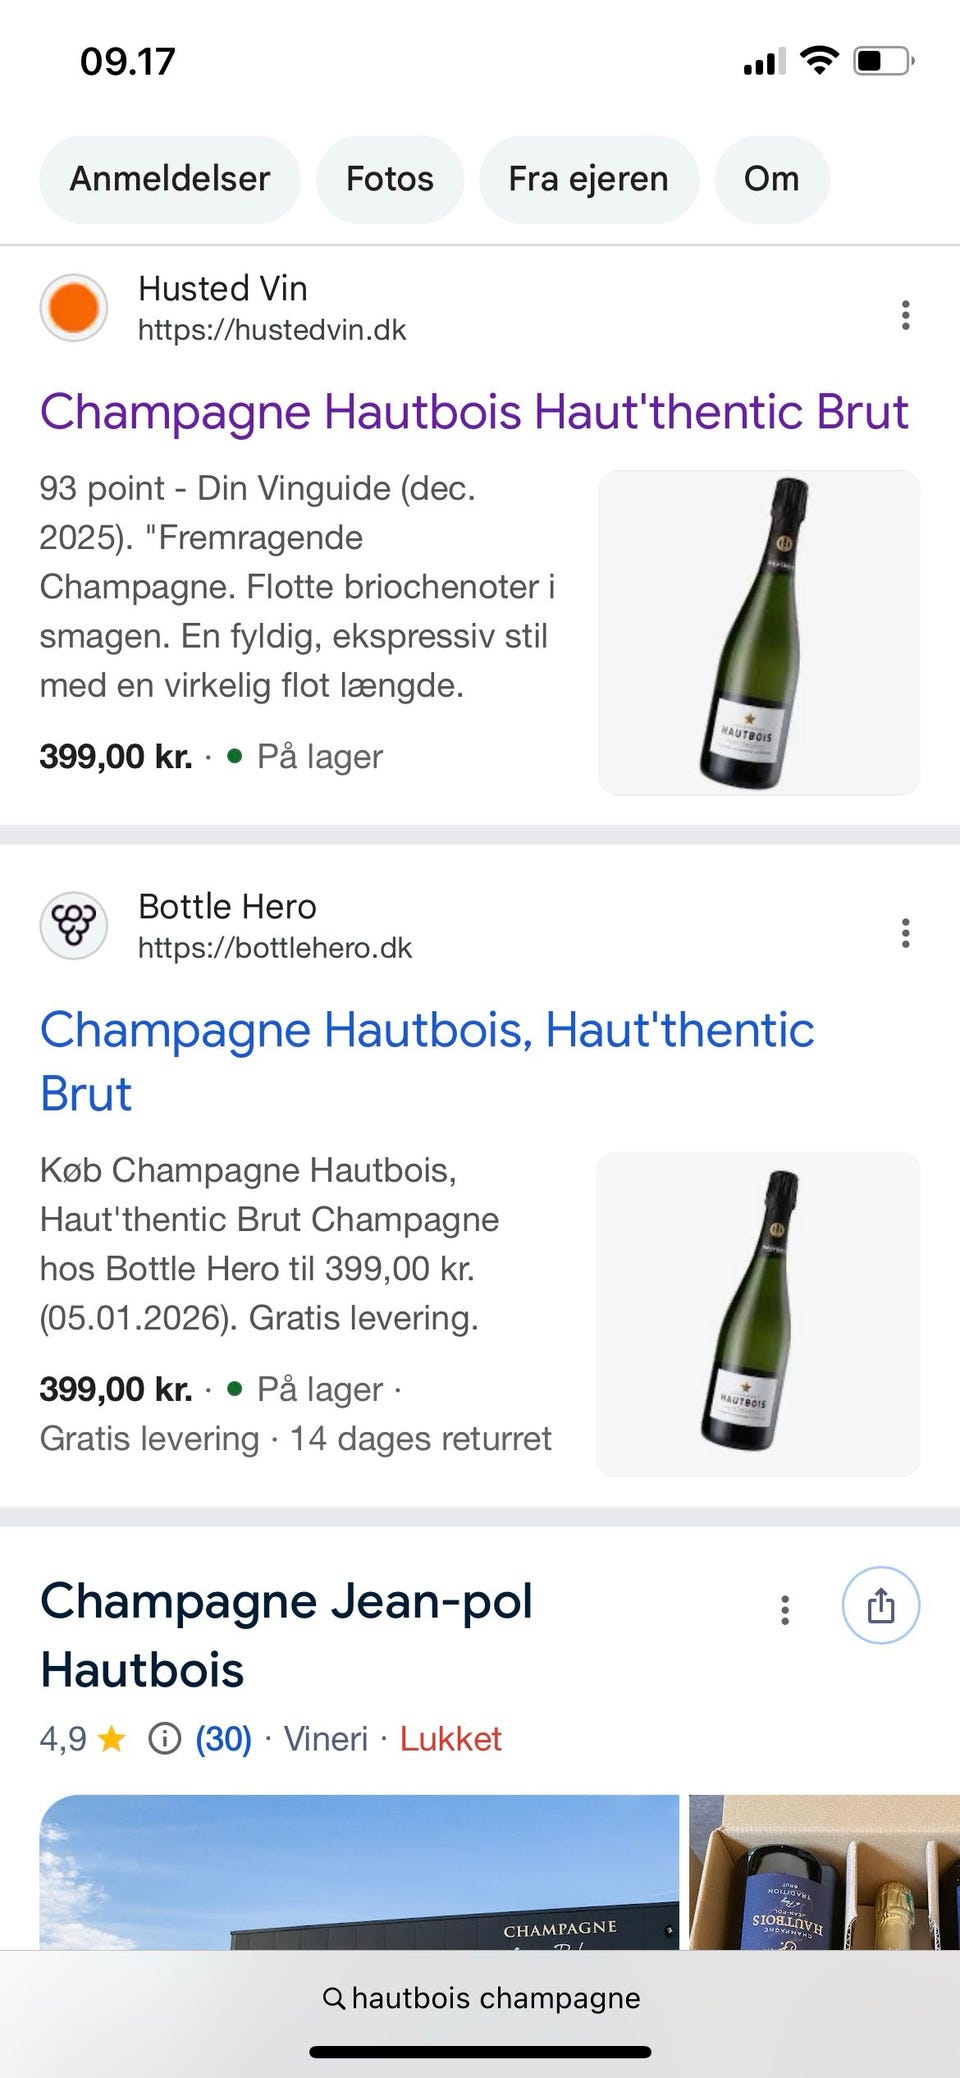The height and width of the screenshot is (2078, 960).
Task: Tap the rating info icon
Action: (x=164, y=1740)
